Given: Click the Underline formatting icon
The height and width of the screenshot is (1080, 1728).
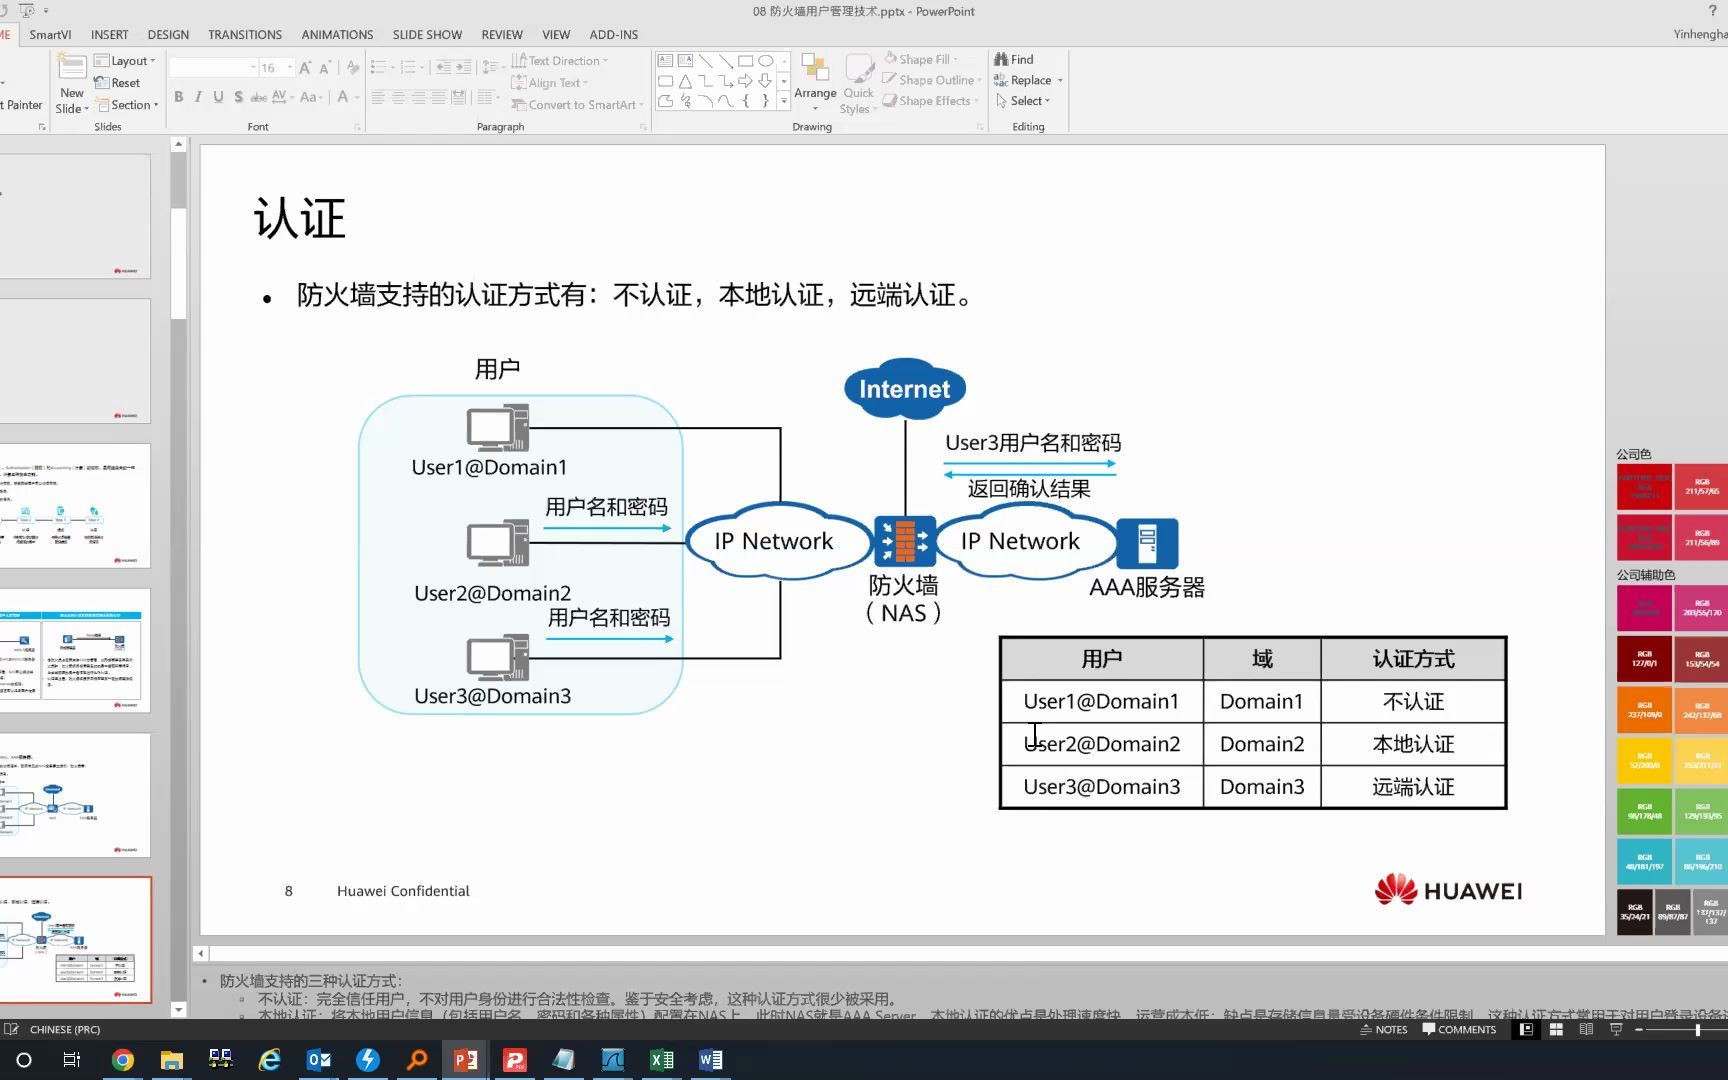Looking at the screenshot, I should (x=218, y=97).
